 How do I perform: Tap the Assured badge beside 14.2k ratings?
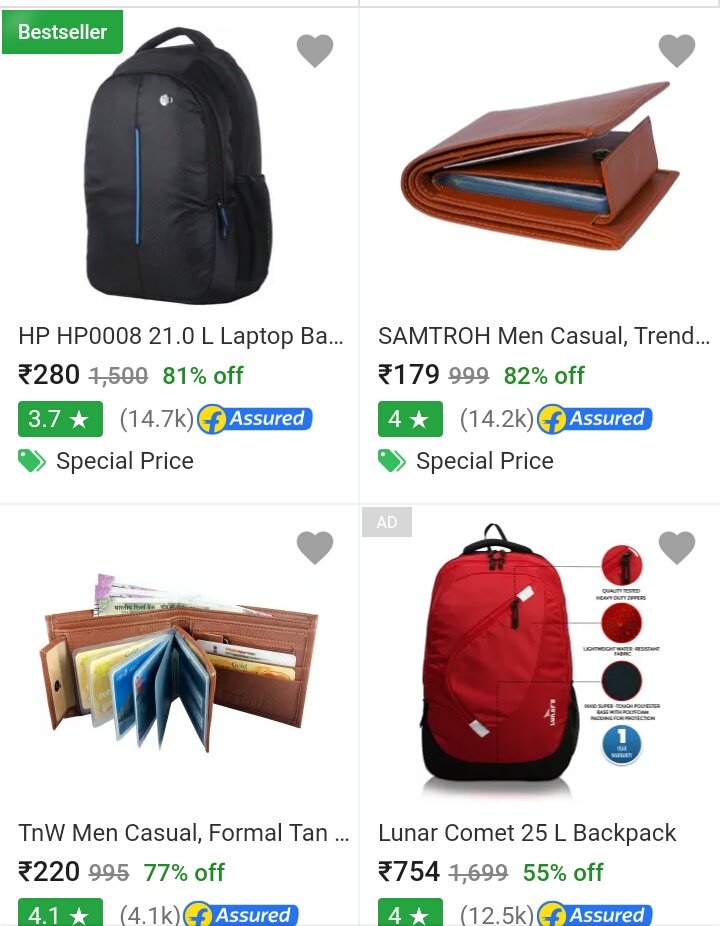[595, 419]
